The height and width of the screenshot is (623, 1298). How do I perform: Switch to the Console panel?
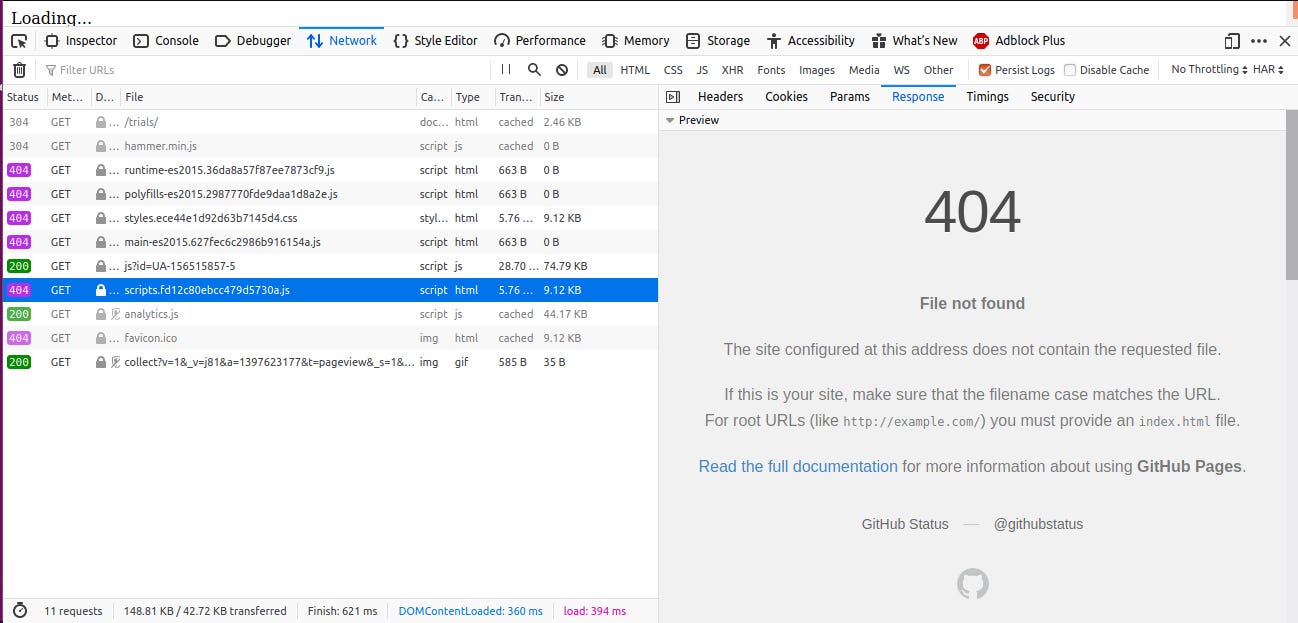pos(166,41)
